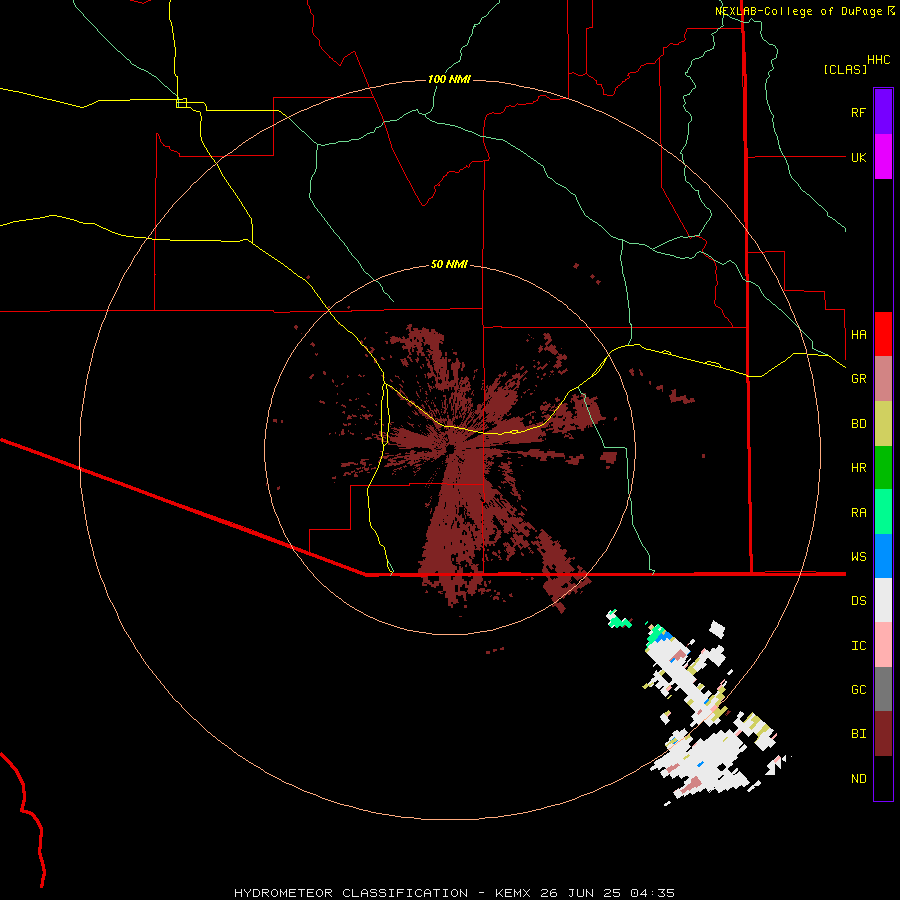Click the NEXLAB-College of DuPage text
This screenshot has height=900, width=900.
(798, 11)
